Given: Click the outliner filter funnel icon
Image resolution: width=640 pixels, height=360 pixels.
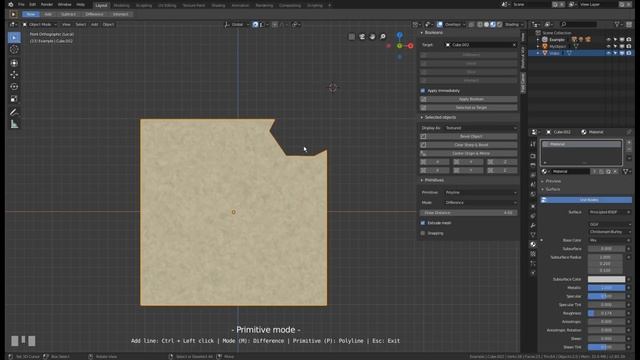Looking at the screenshot, I should click(x=618, y=24).
